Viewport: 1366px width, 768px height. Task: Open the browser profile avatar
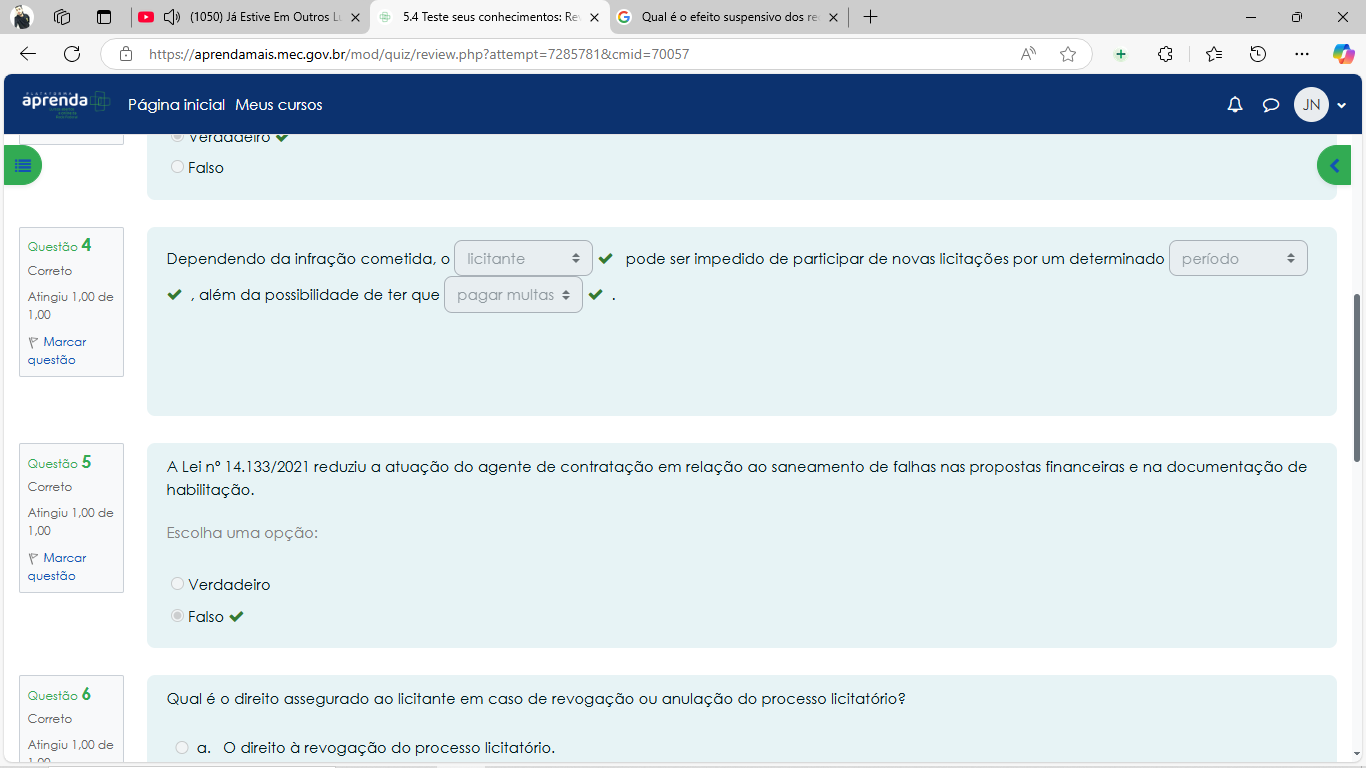(22, 17)
